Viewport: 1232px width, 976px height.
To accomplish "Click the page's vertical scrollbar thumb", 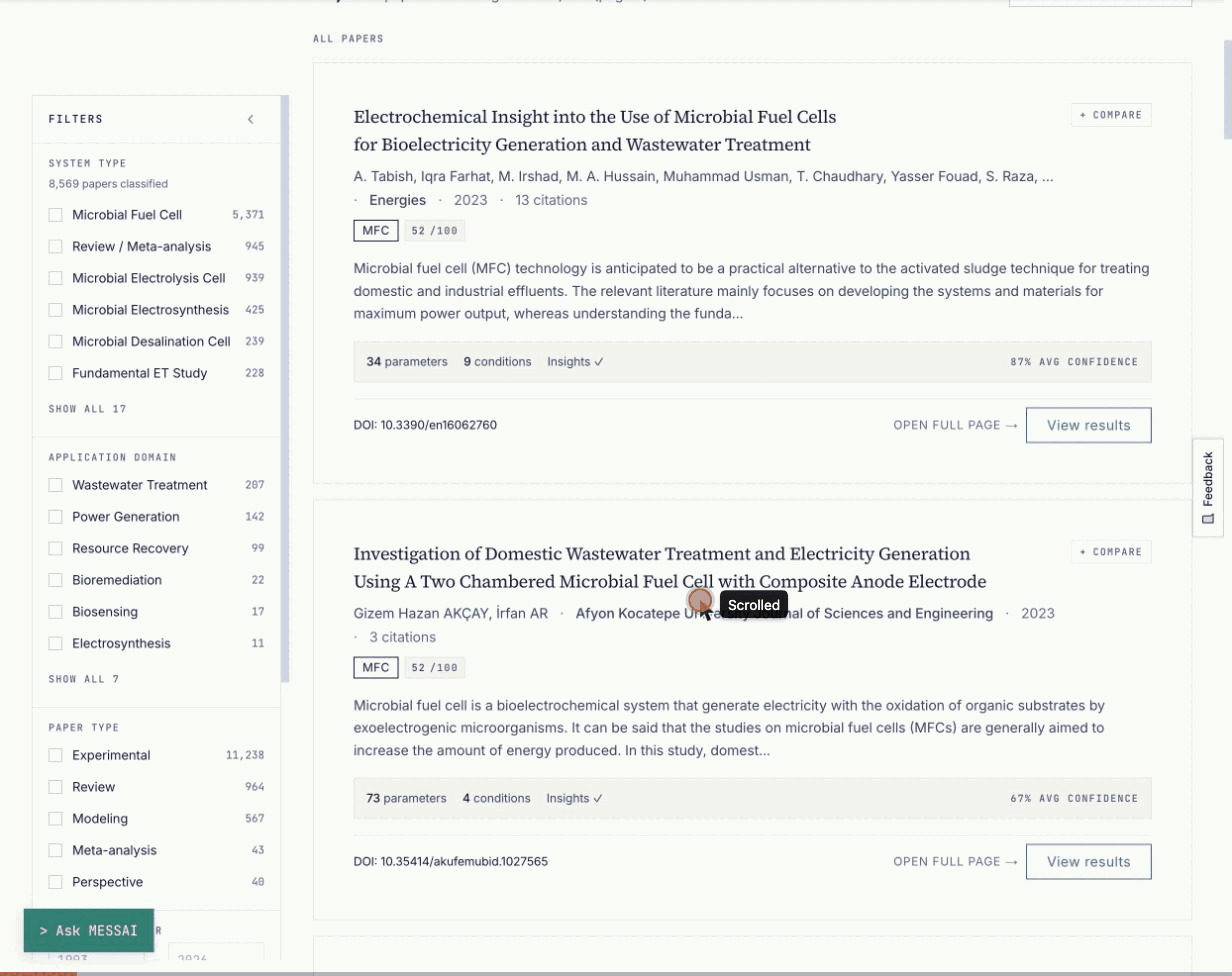I will click(1228, 90).
